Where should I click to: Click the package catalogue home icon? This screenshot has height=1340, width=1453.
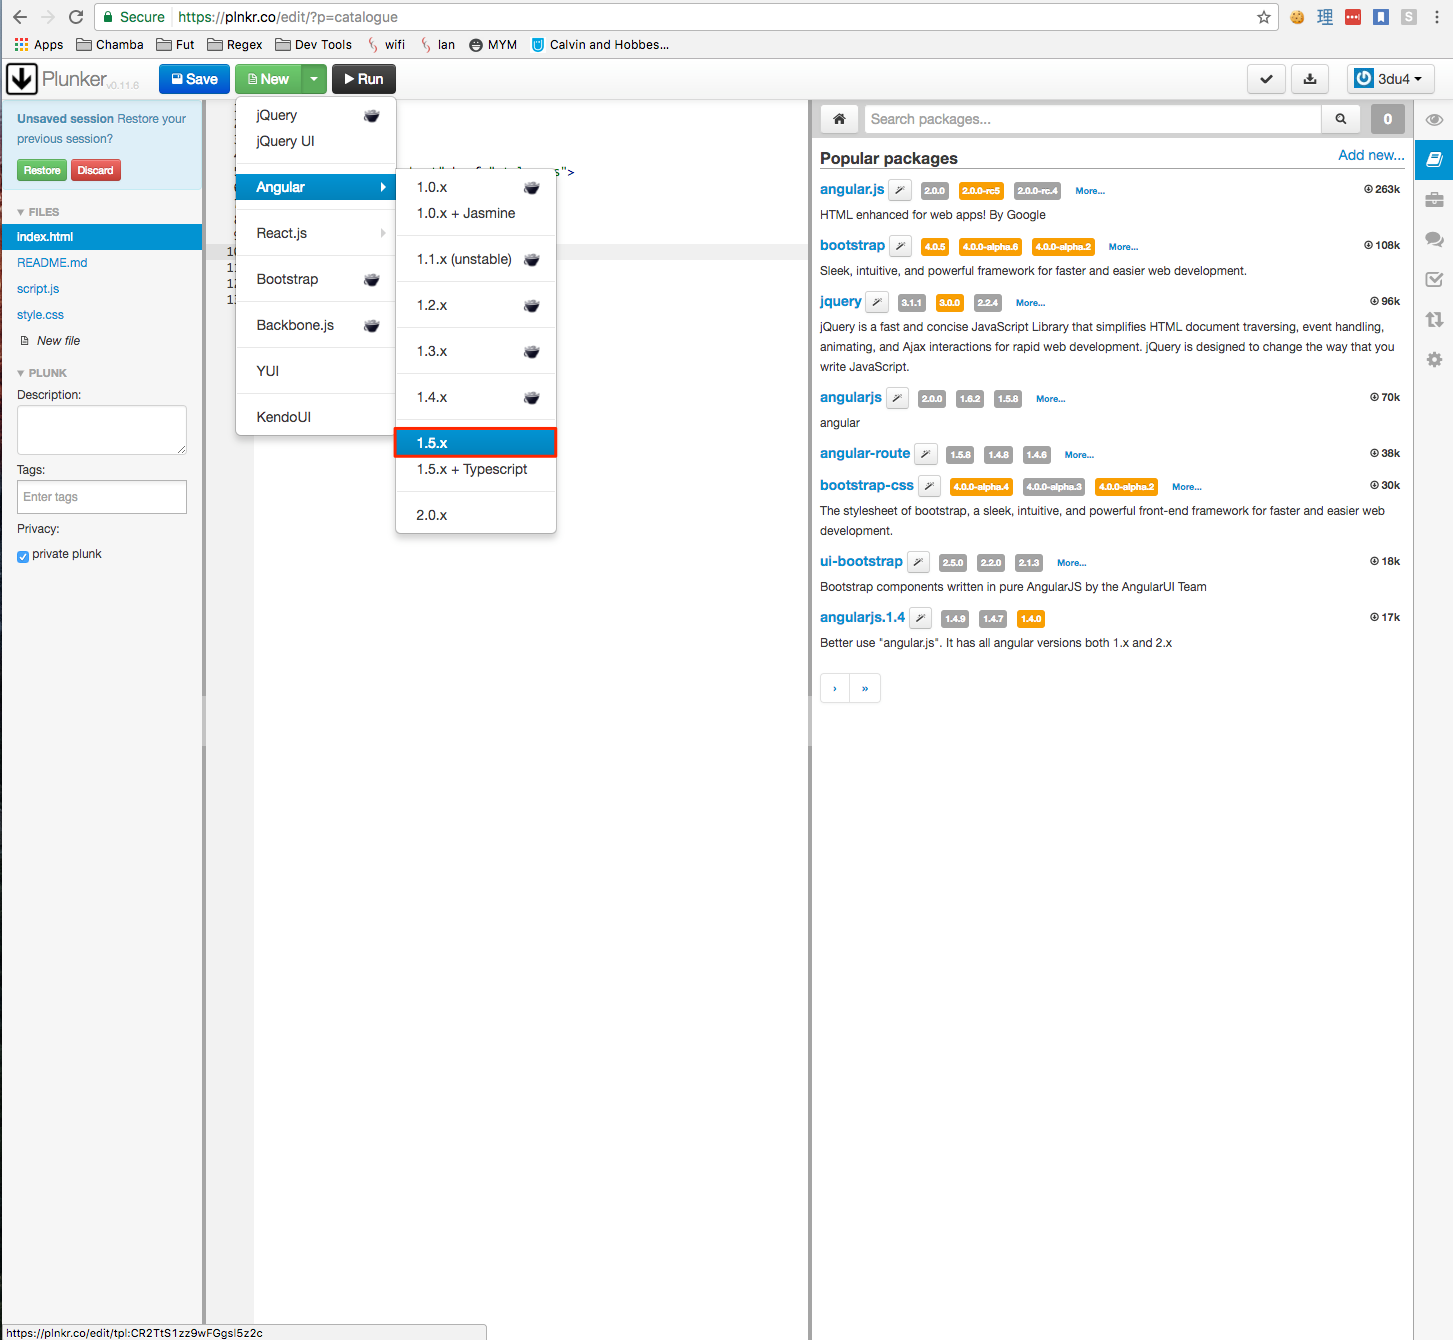coord(839,119)
